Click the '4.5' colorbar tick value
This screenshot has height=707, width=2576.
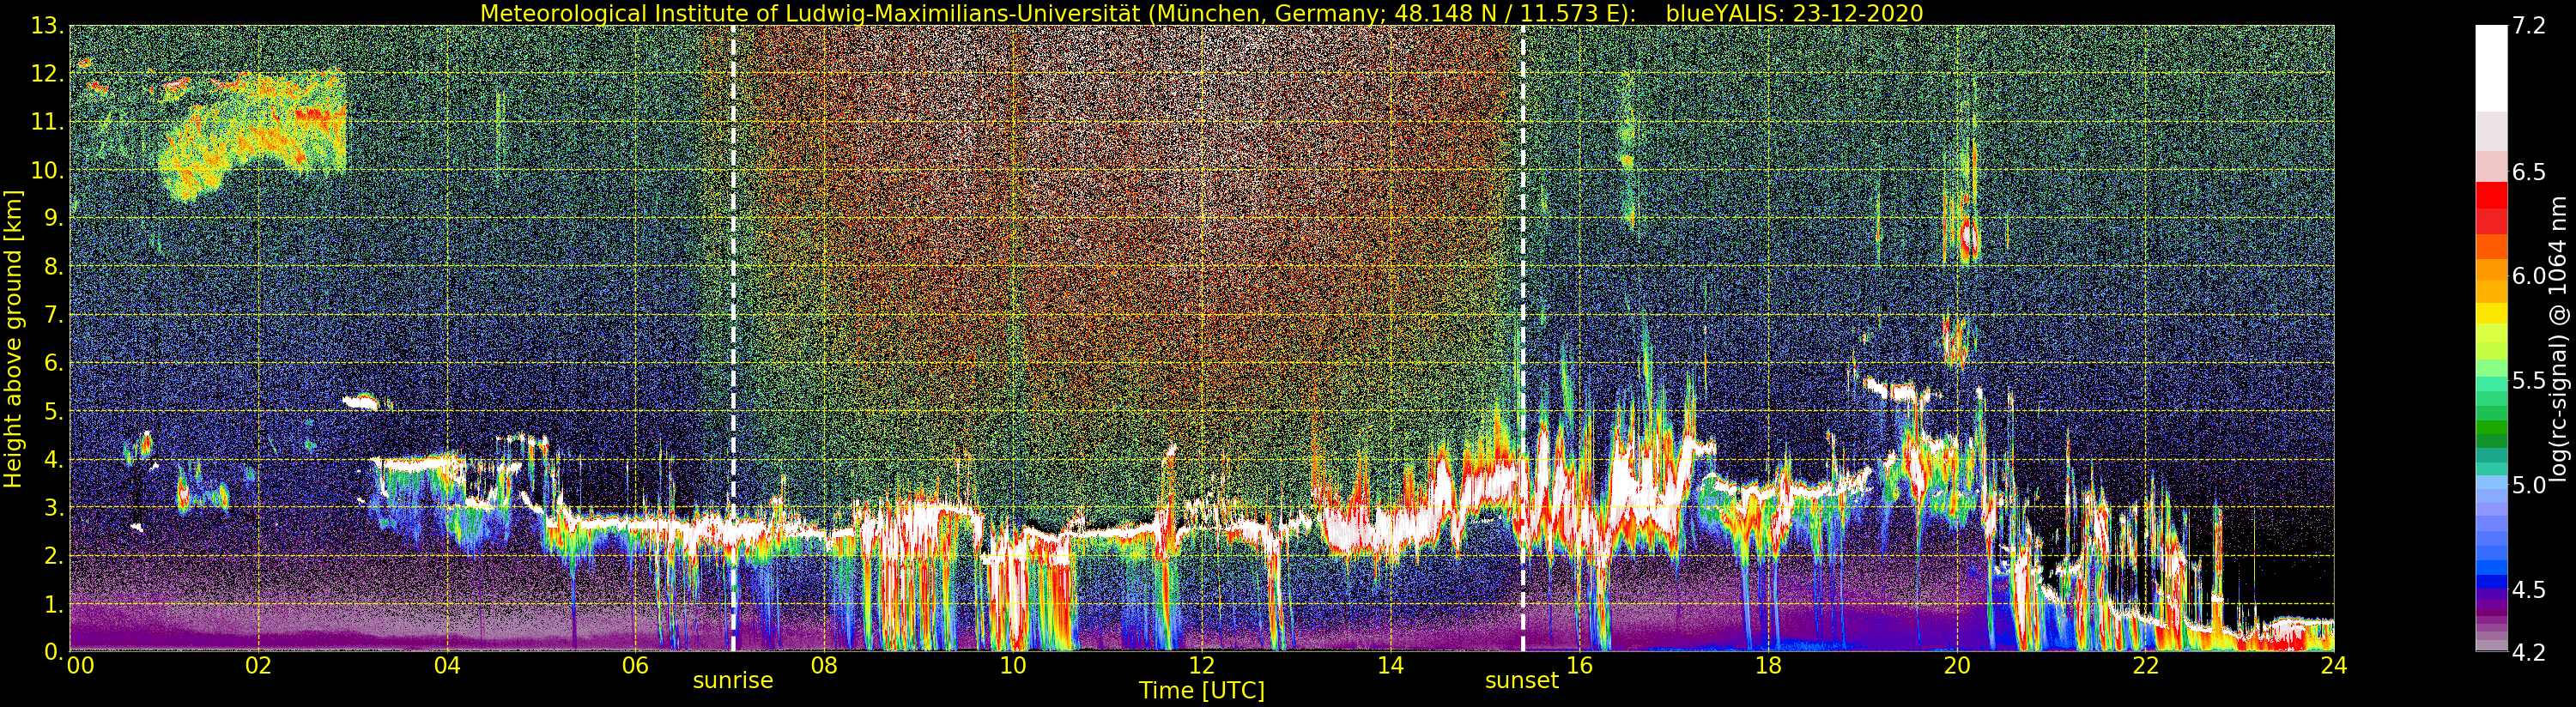coord(2530,590)
